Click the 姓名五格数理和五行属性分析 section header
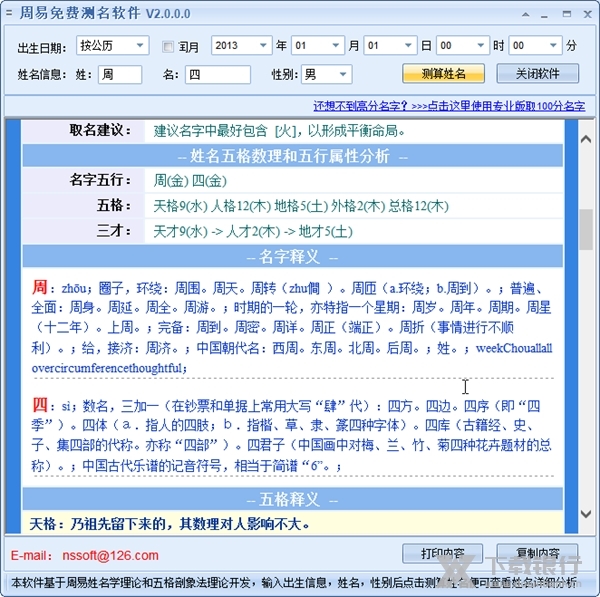600x597 pixels. tap(293, 156)
